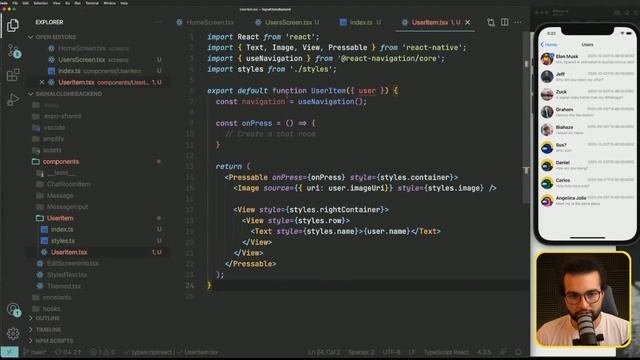The height and width of the screenshot is (360, 640).
Task: Open Themed.tsx in the file tree
Action: click(x=63, y=286)
